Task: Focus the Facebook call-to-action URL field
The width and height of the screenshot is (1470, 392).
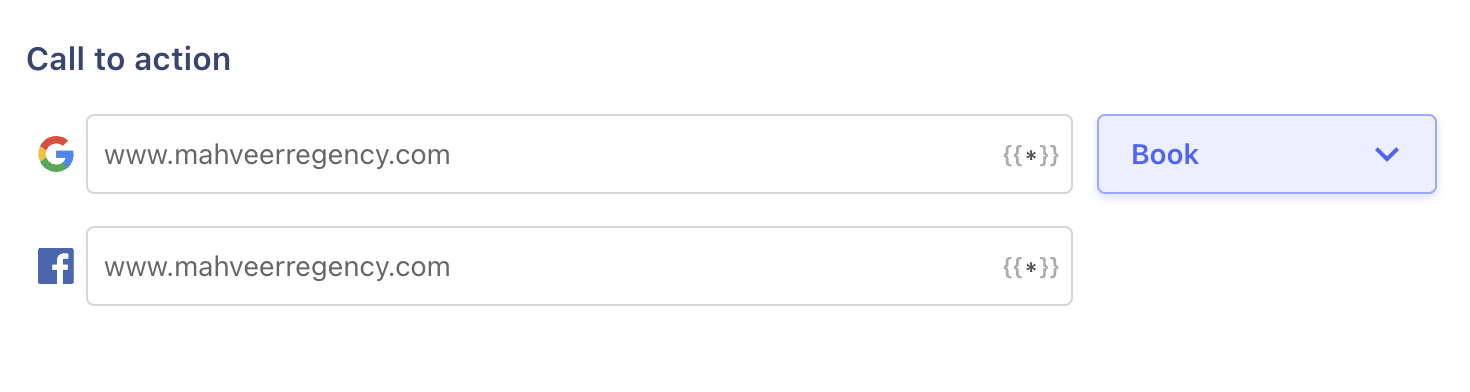Action: tap(580, 266)
